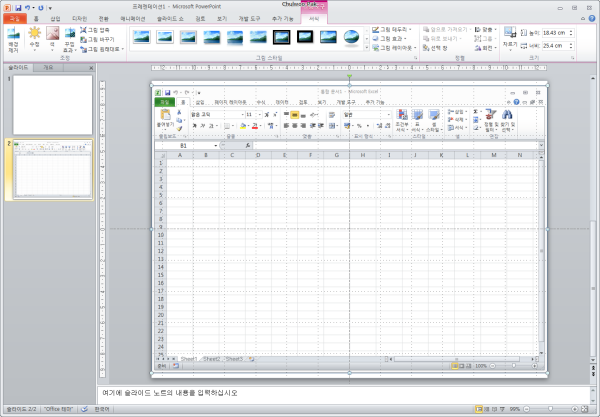Open Picture Effects (그림 효과) dropdown
The width and height of the screenshot is (600, 417).
[389, 39]
